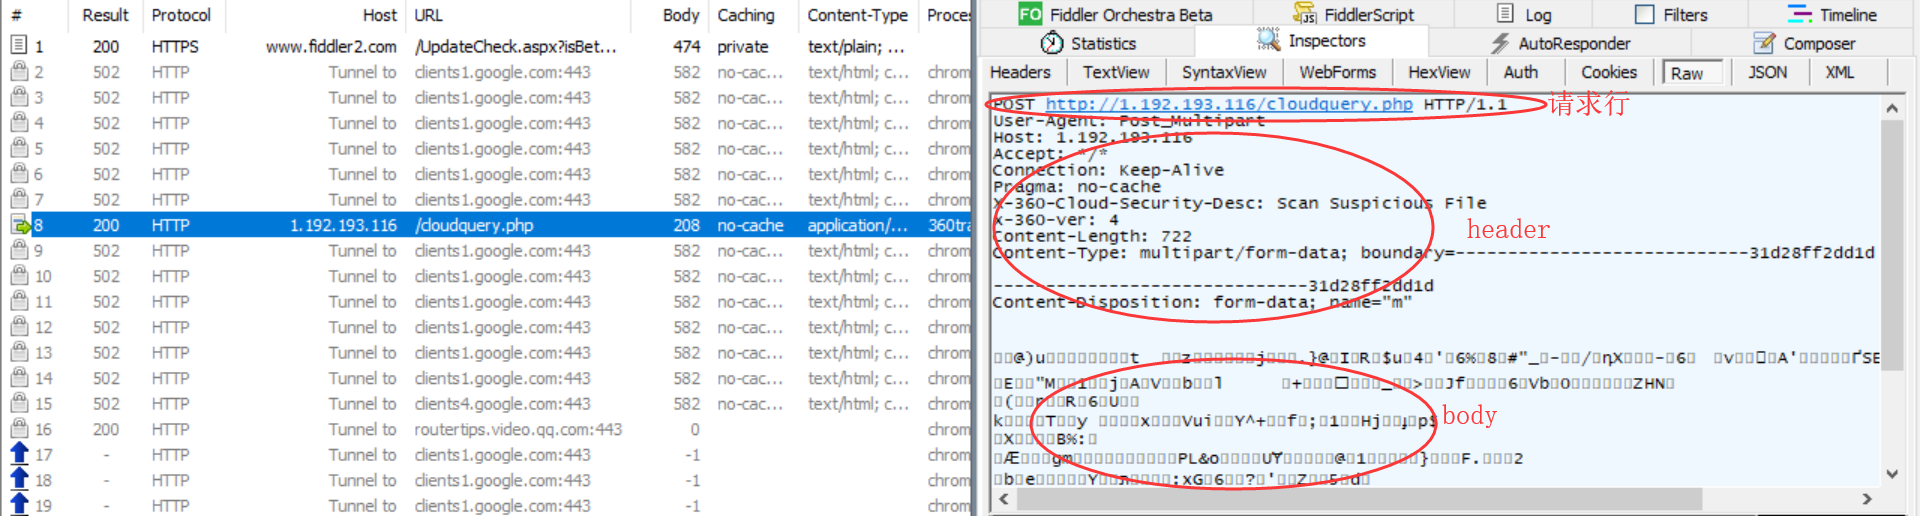
Task: Open the cloudquery.php URL link
Action: click(x=1229, y=104)
